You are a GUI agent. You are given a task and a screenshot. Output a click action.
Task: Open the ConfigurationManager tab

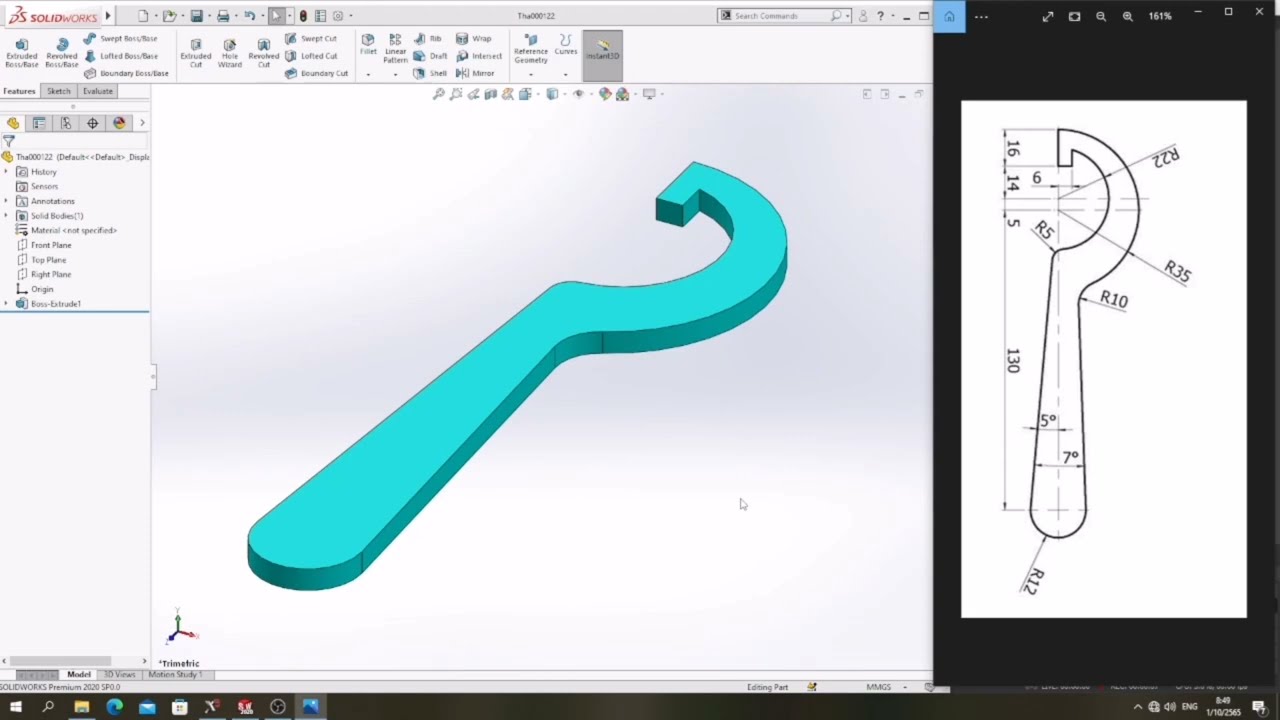click(66, 123)
